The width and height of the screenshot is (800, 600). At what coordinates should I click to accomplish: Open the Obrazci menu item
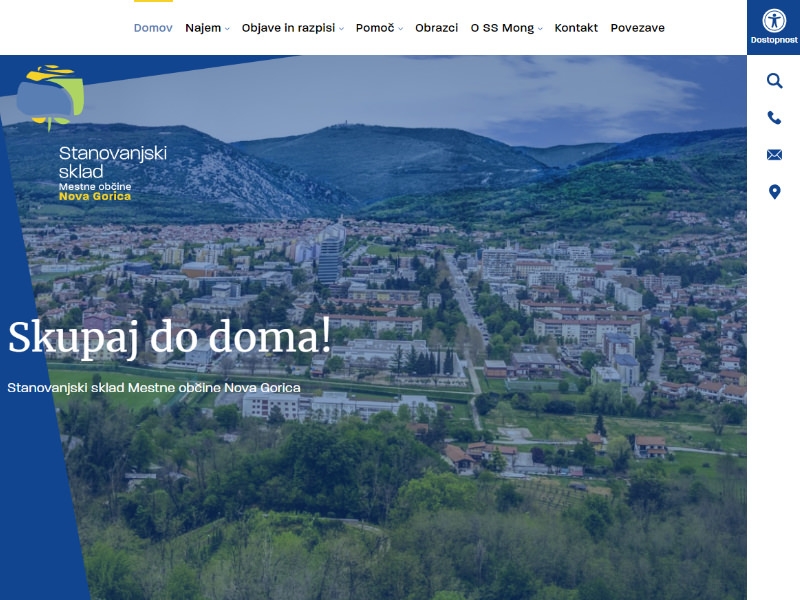[x=436, y=28]
